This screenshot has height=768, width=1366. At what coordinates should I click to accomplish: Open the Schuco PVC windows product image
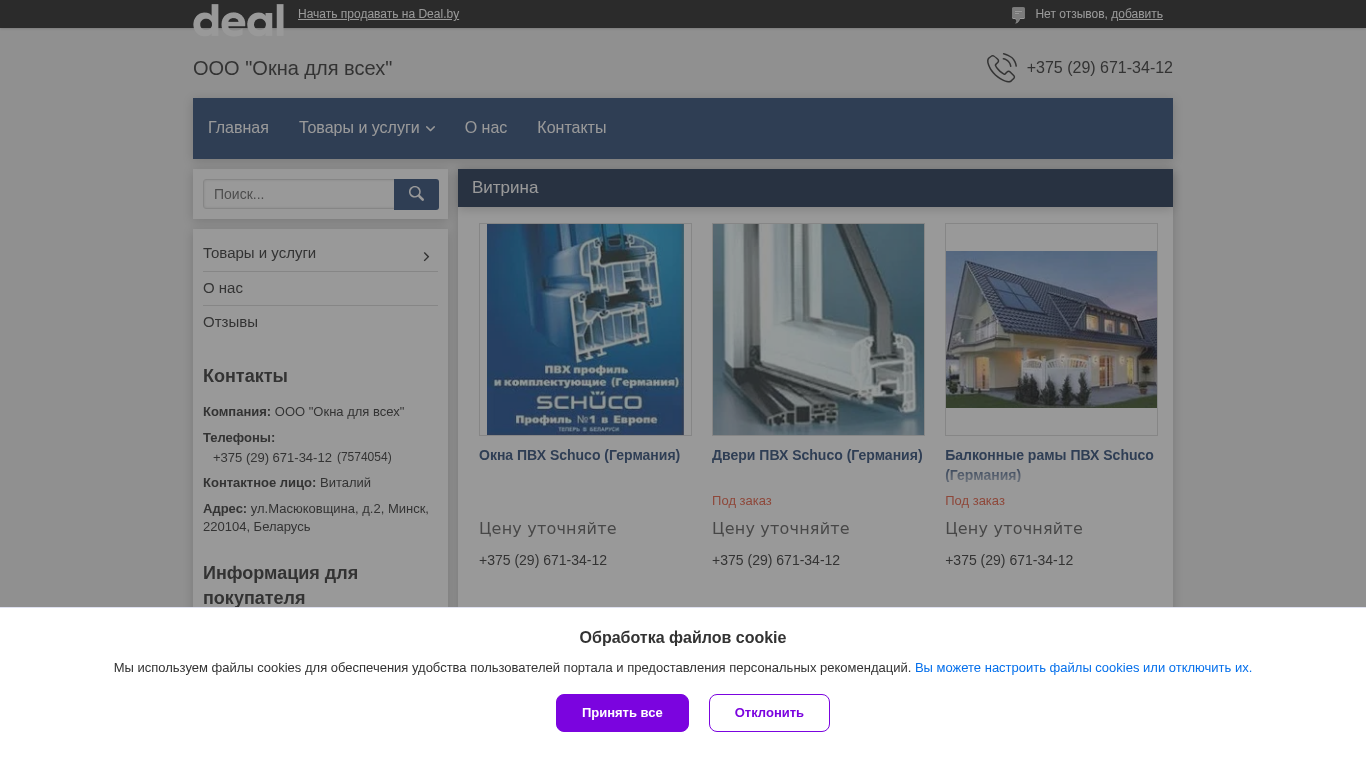[x=585, y=329]
